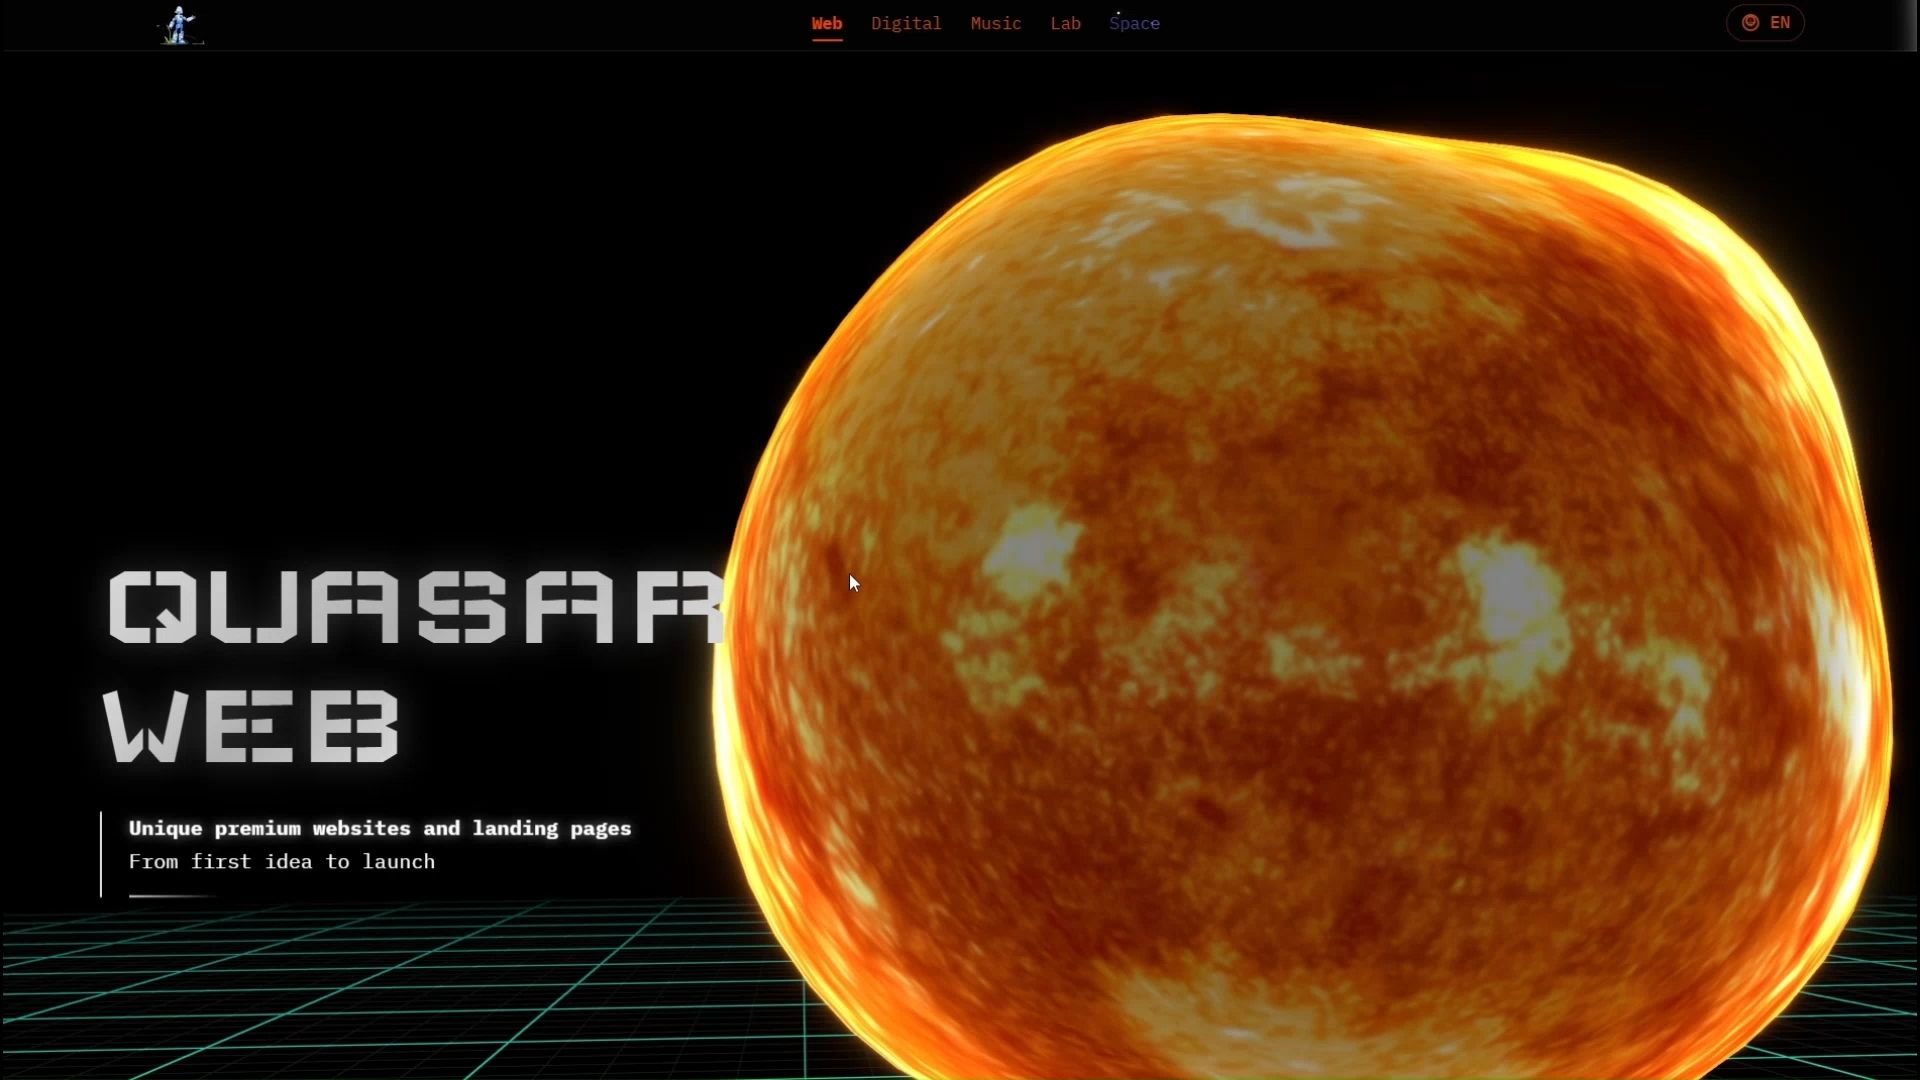This screenshot has height=1080, width=1920.
Task: Open the EN language selector
Action: [1765, 23]
